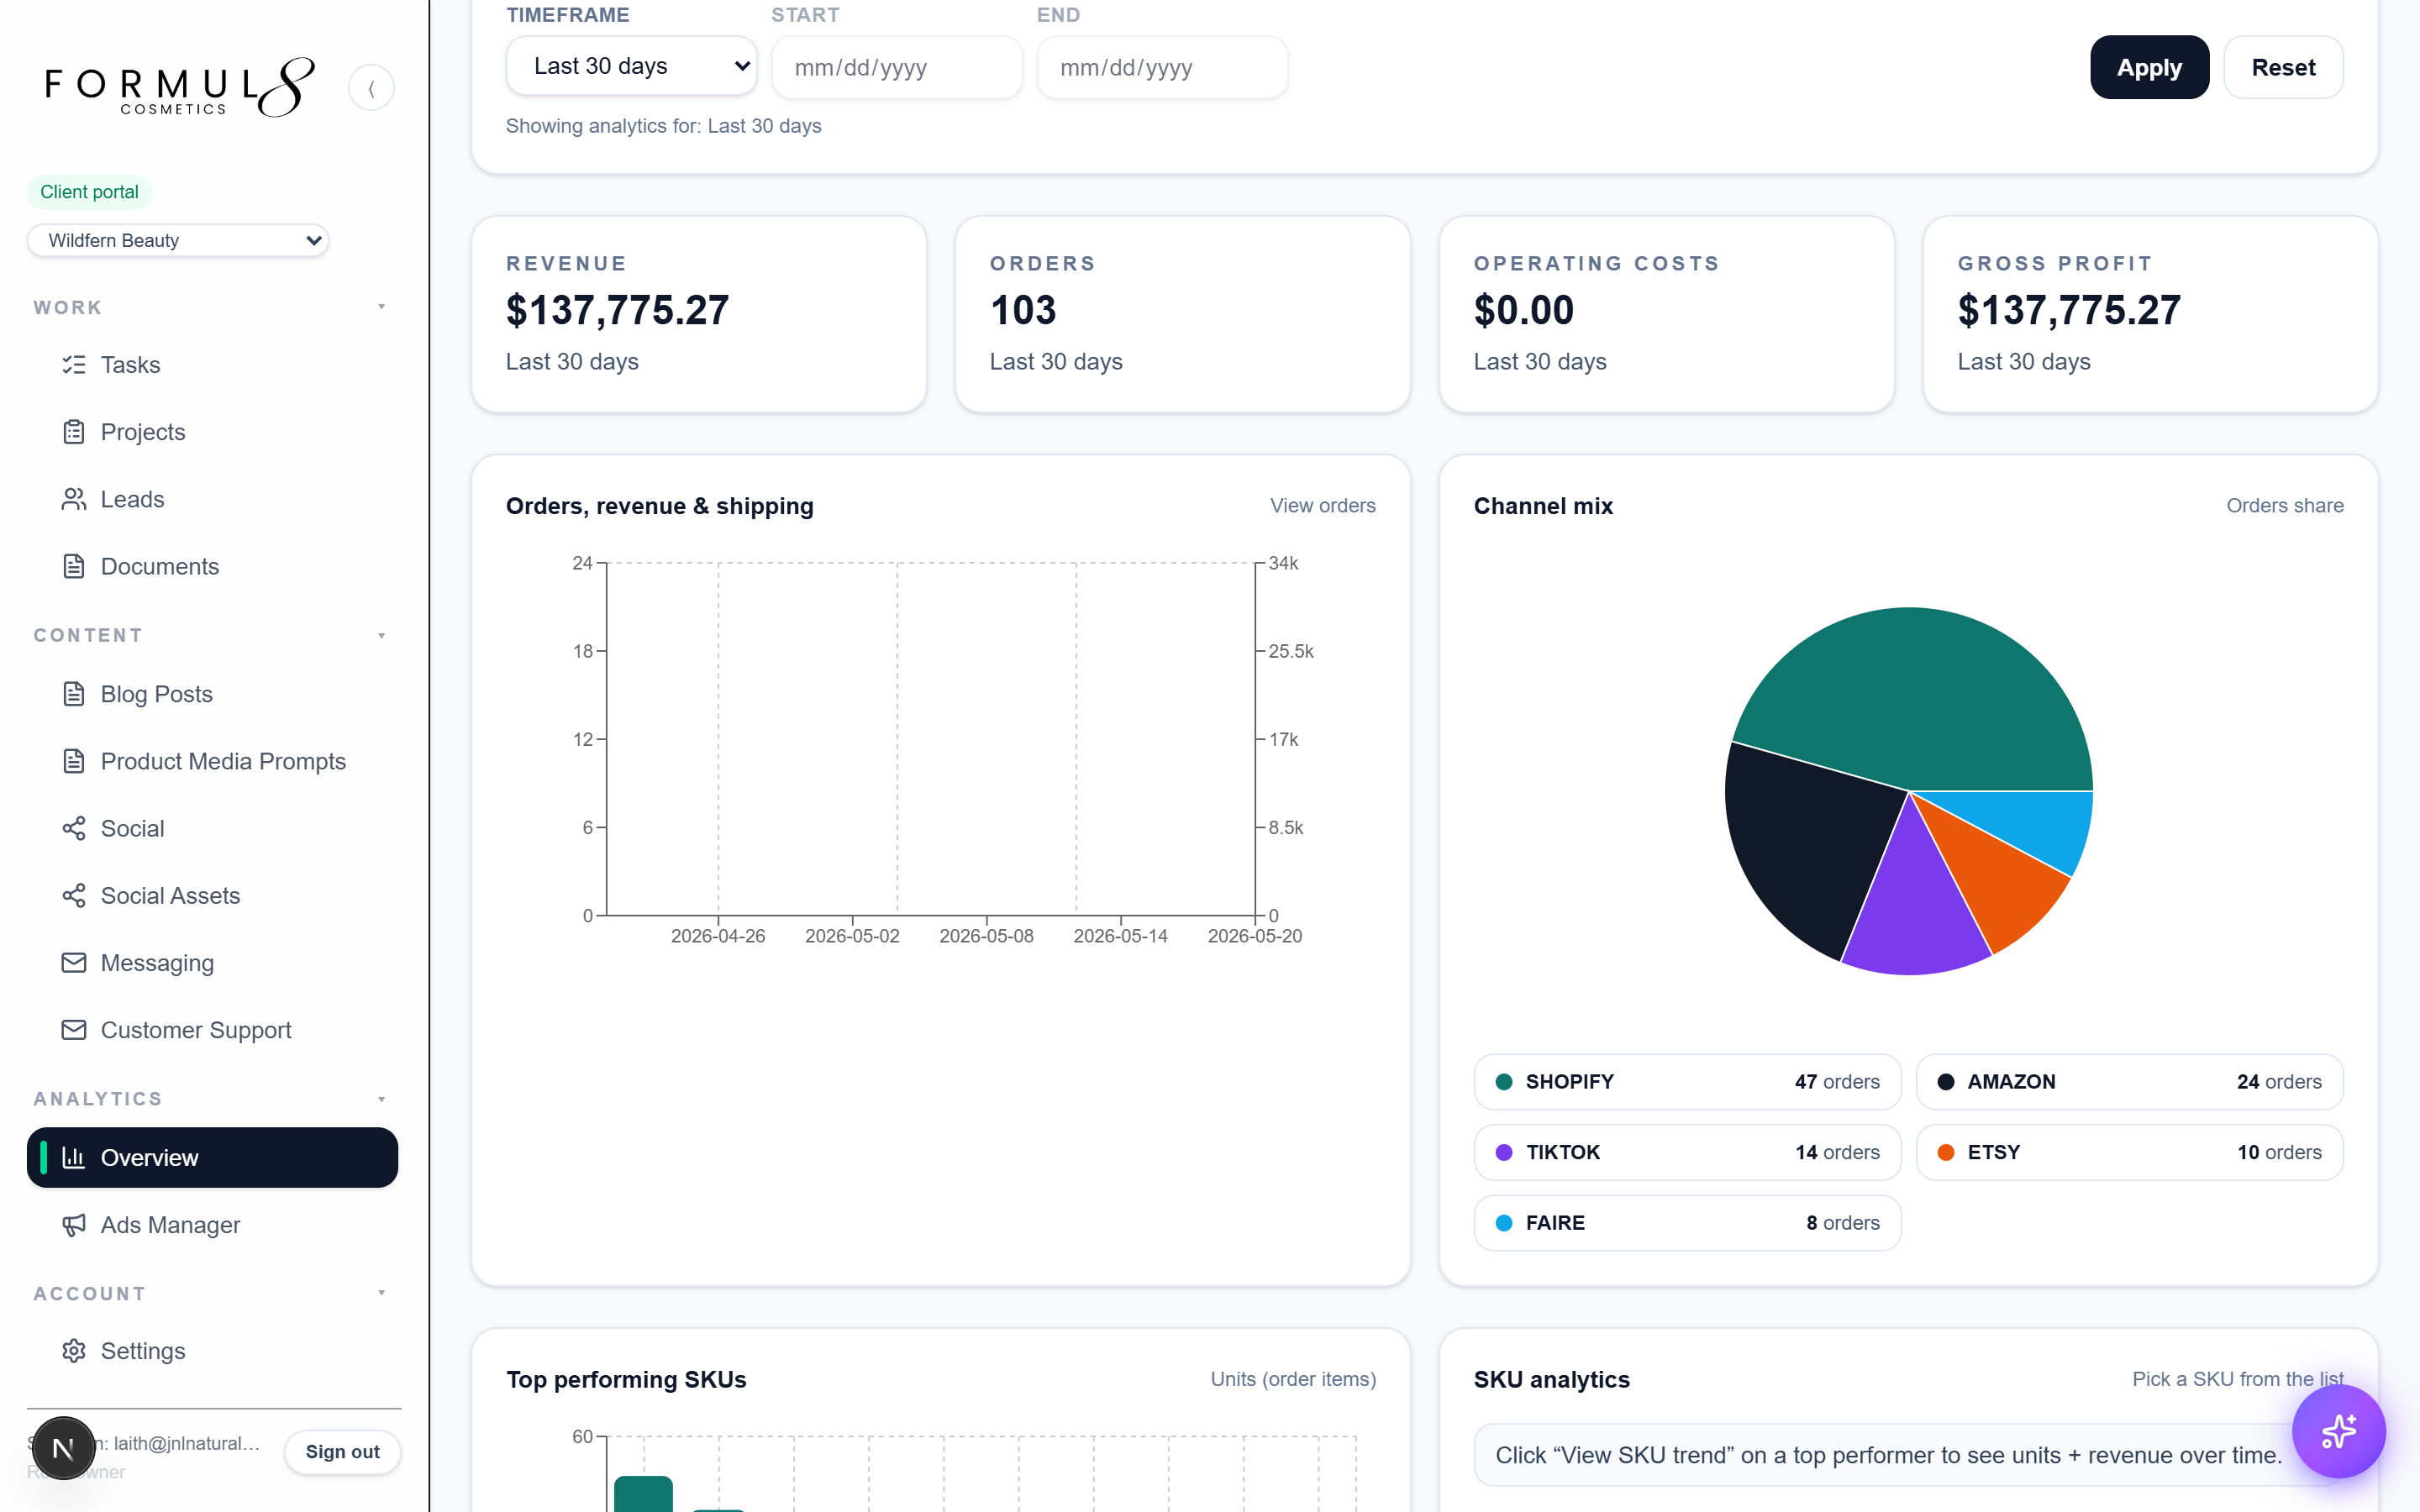Click the Gross Profit card value
Image resolution: width=2420 pixels, height=1512 pixels.
point(2069,310)
